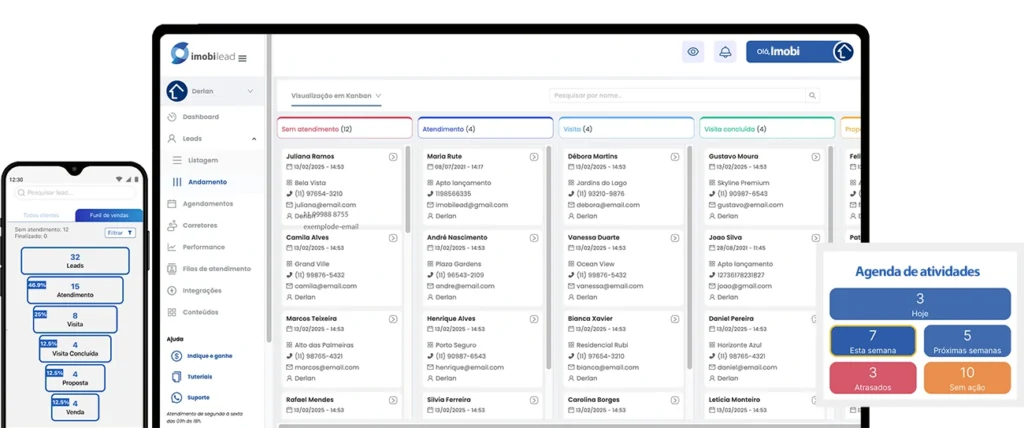Image resolution: width=1024 pixels, height=428 pixels.
Task: Open Agendamentos calendar in sidebar
Action: (207, 203)
